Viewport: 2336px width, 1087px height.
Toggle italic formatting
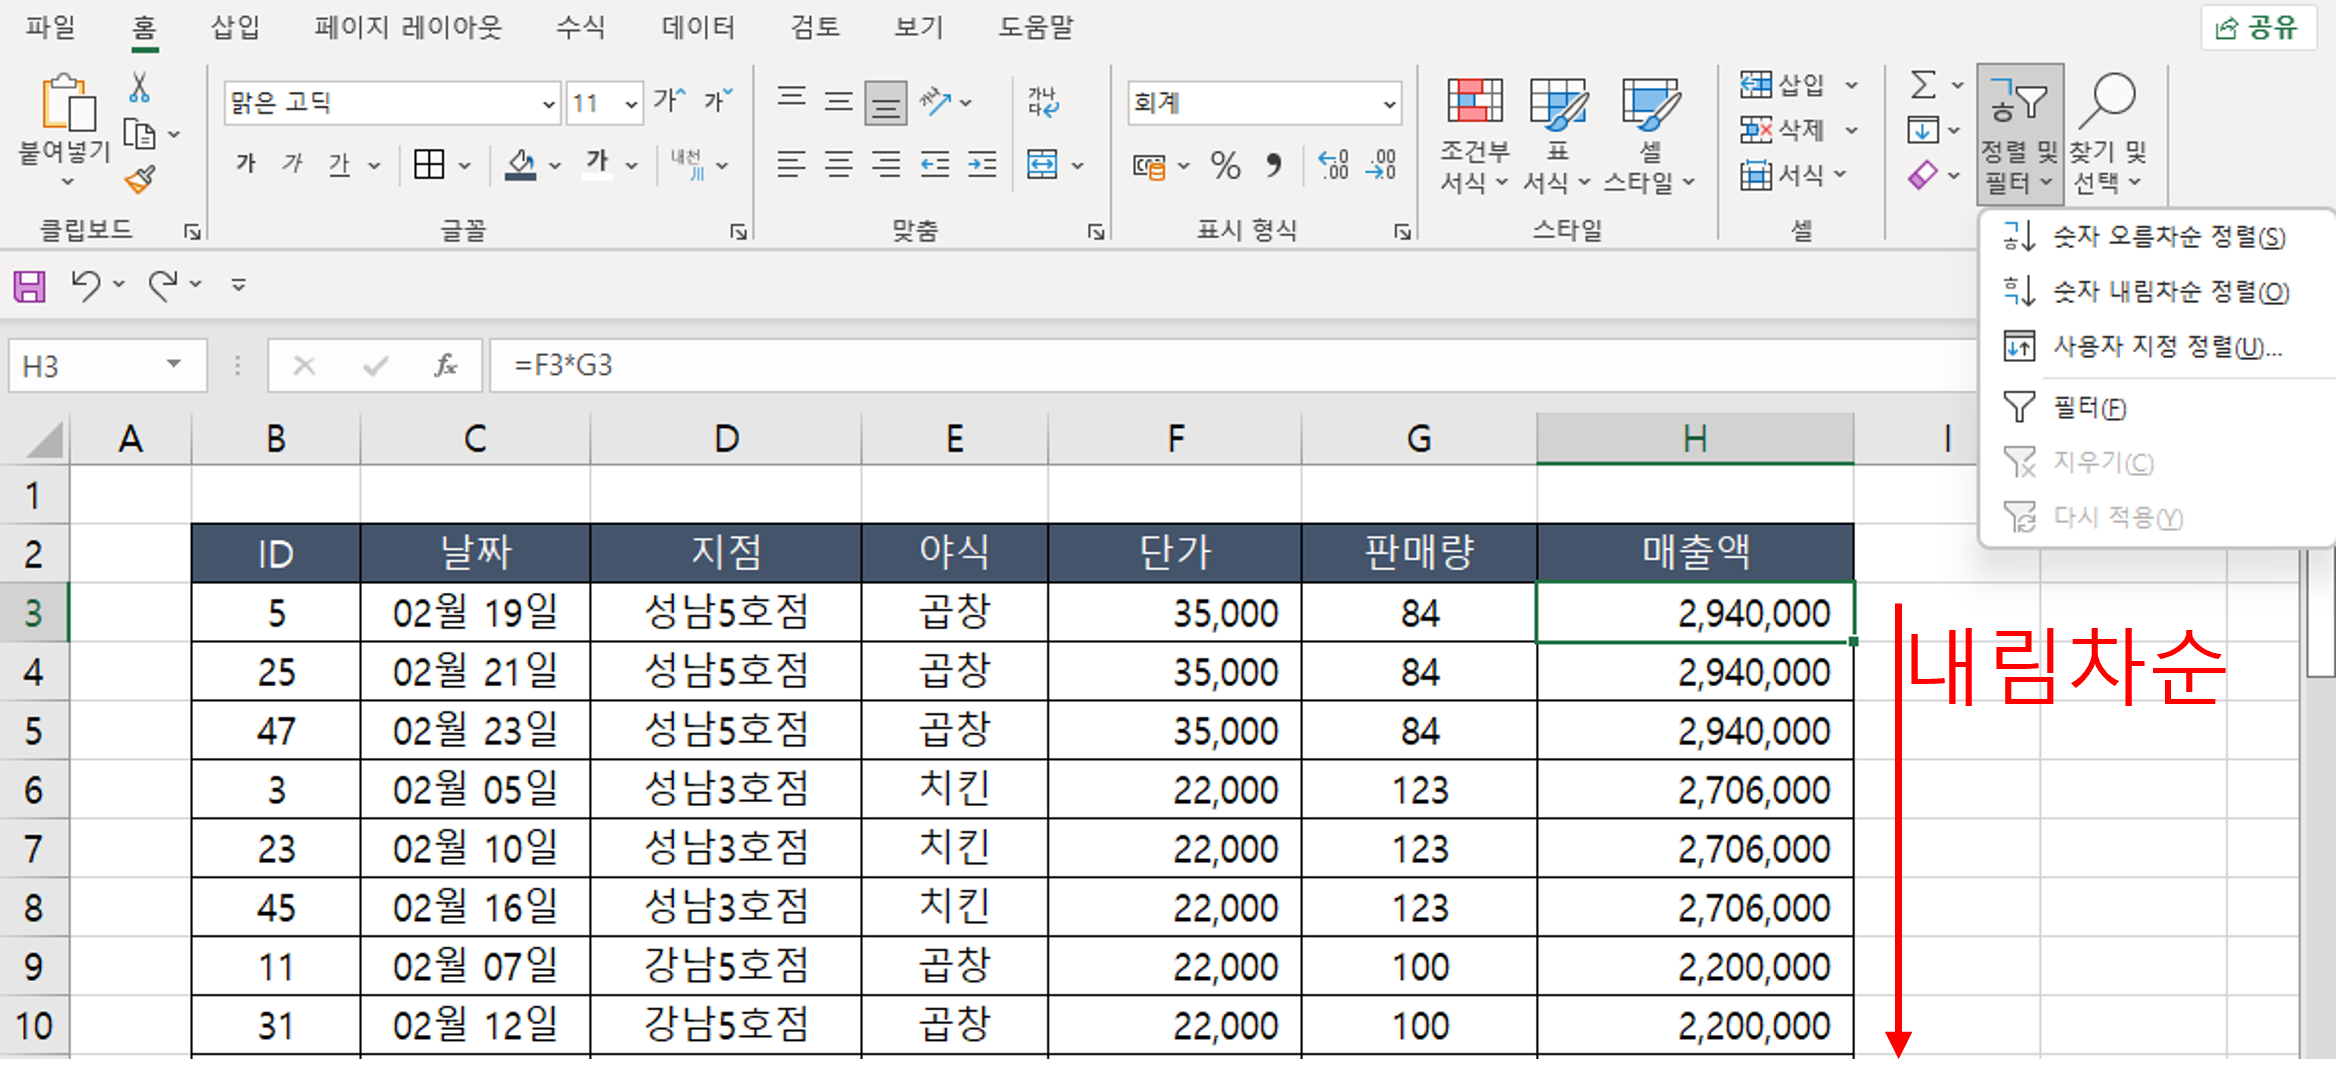[292, 163]
